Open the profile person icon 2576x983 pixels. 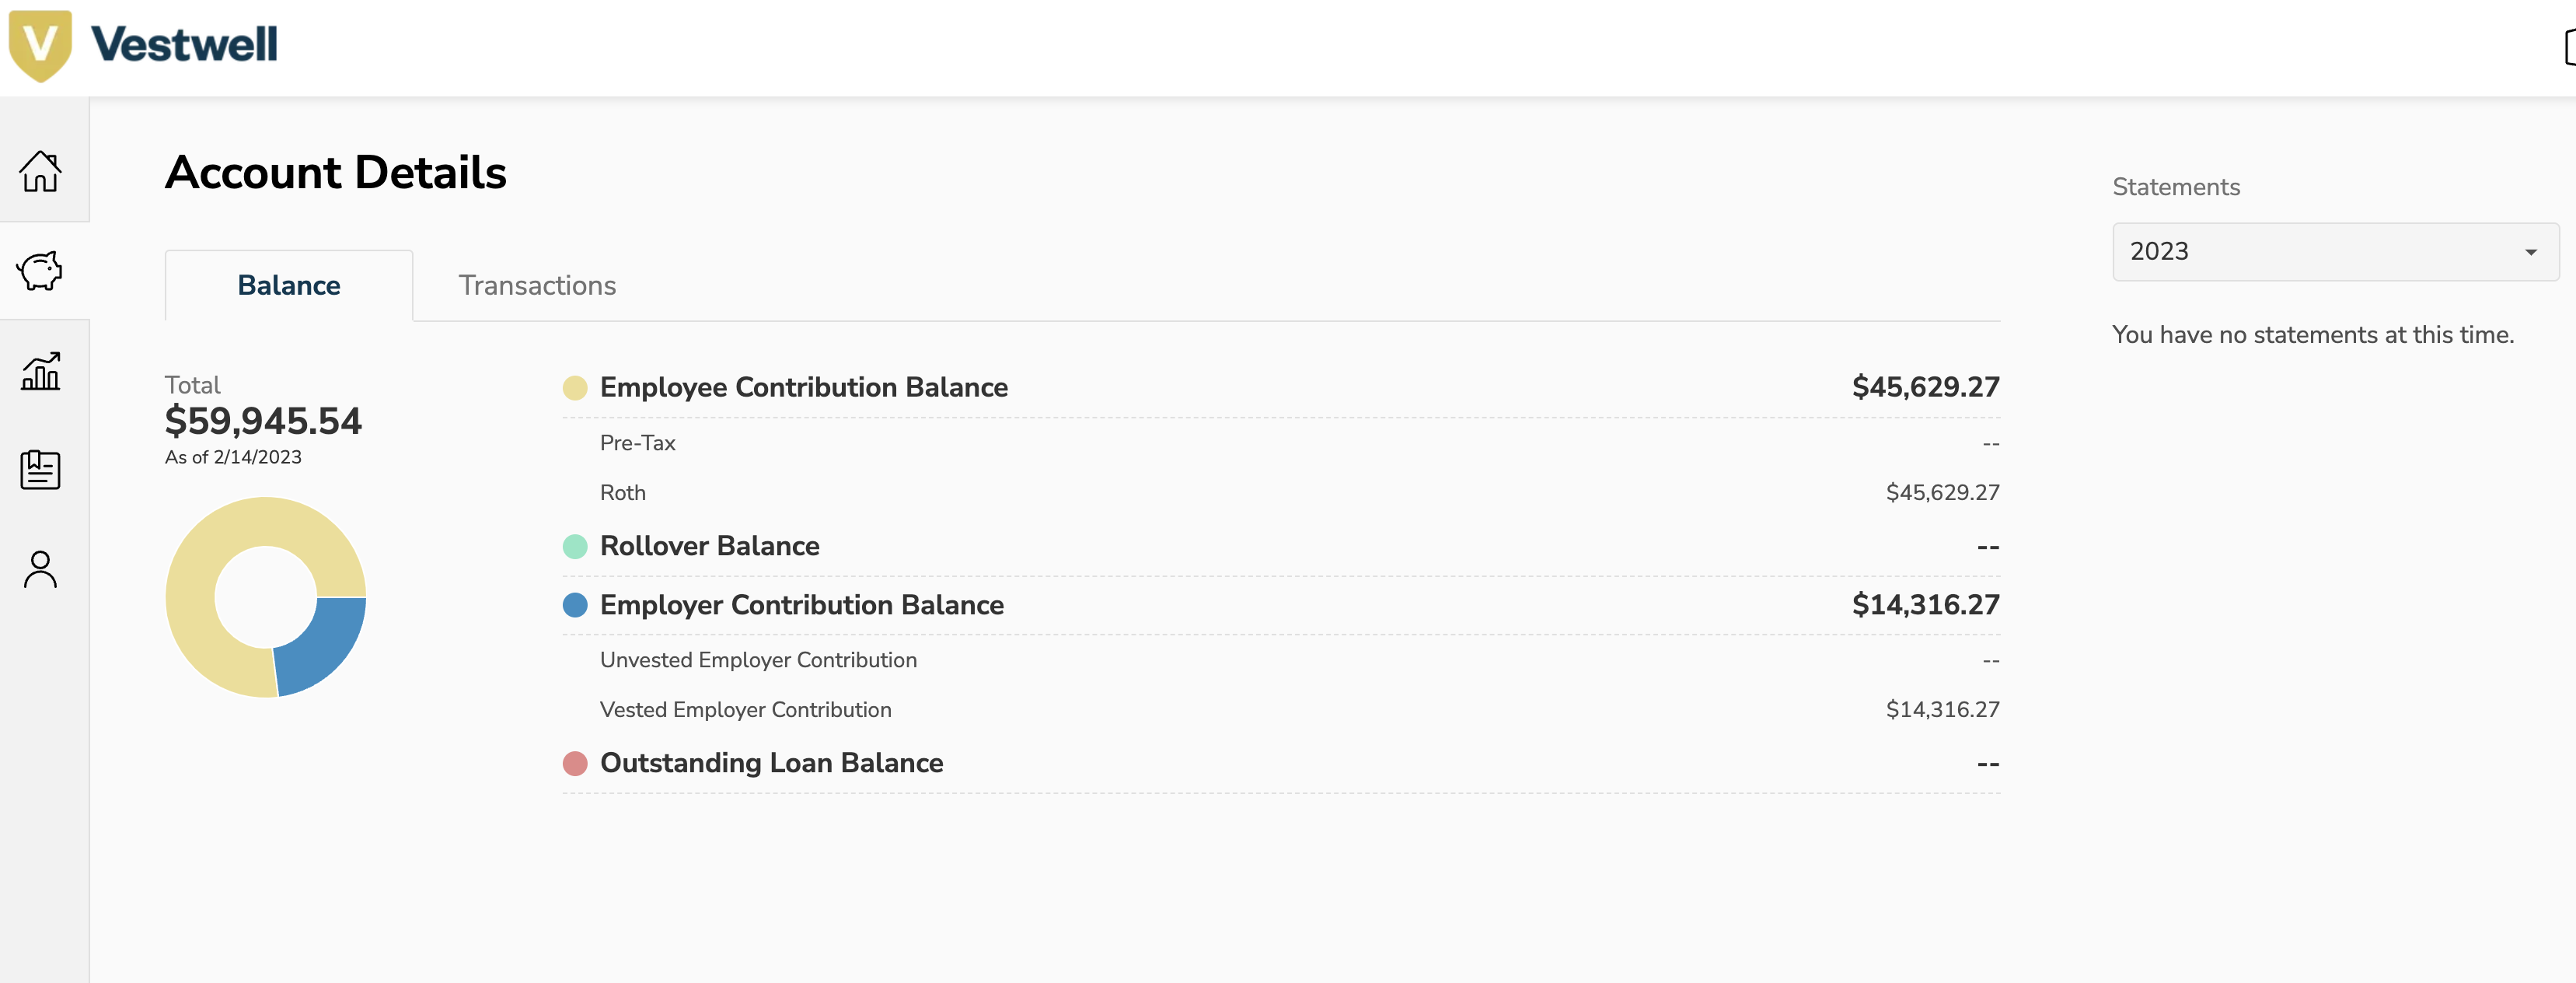pos(41,568)
